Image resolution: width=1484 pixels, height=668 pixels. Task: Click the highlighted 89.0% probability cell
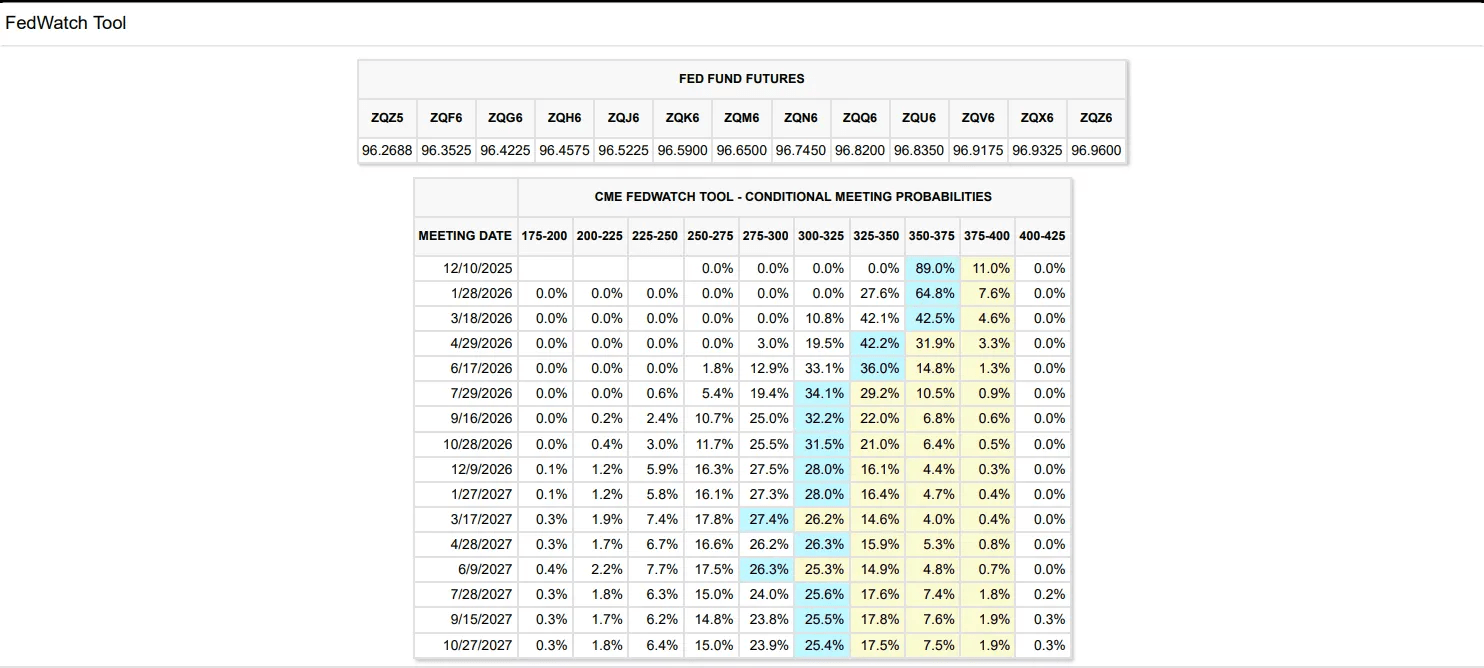932,268
